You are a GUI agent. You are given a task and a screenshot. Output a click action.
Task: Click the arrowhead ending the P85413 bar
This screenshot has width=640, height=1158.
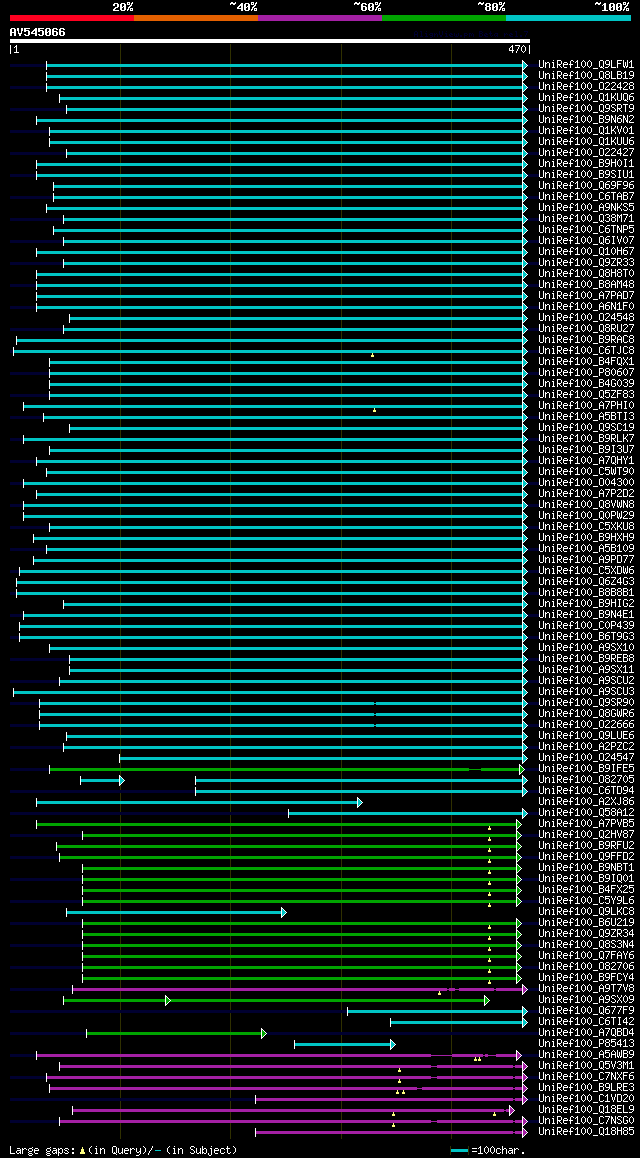tap(393, 1044)
